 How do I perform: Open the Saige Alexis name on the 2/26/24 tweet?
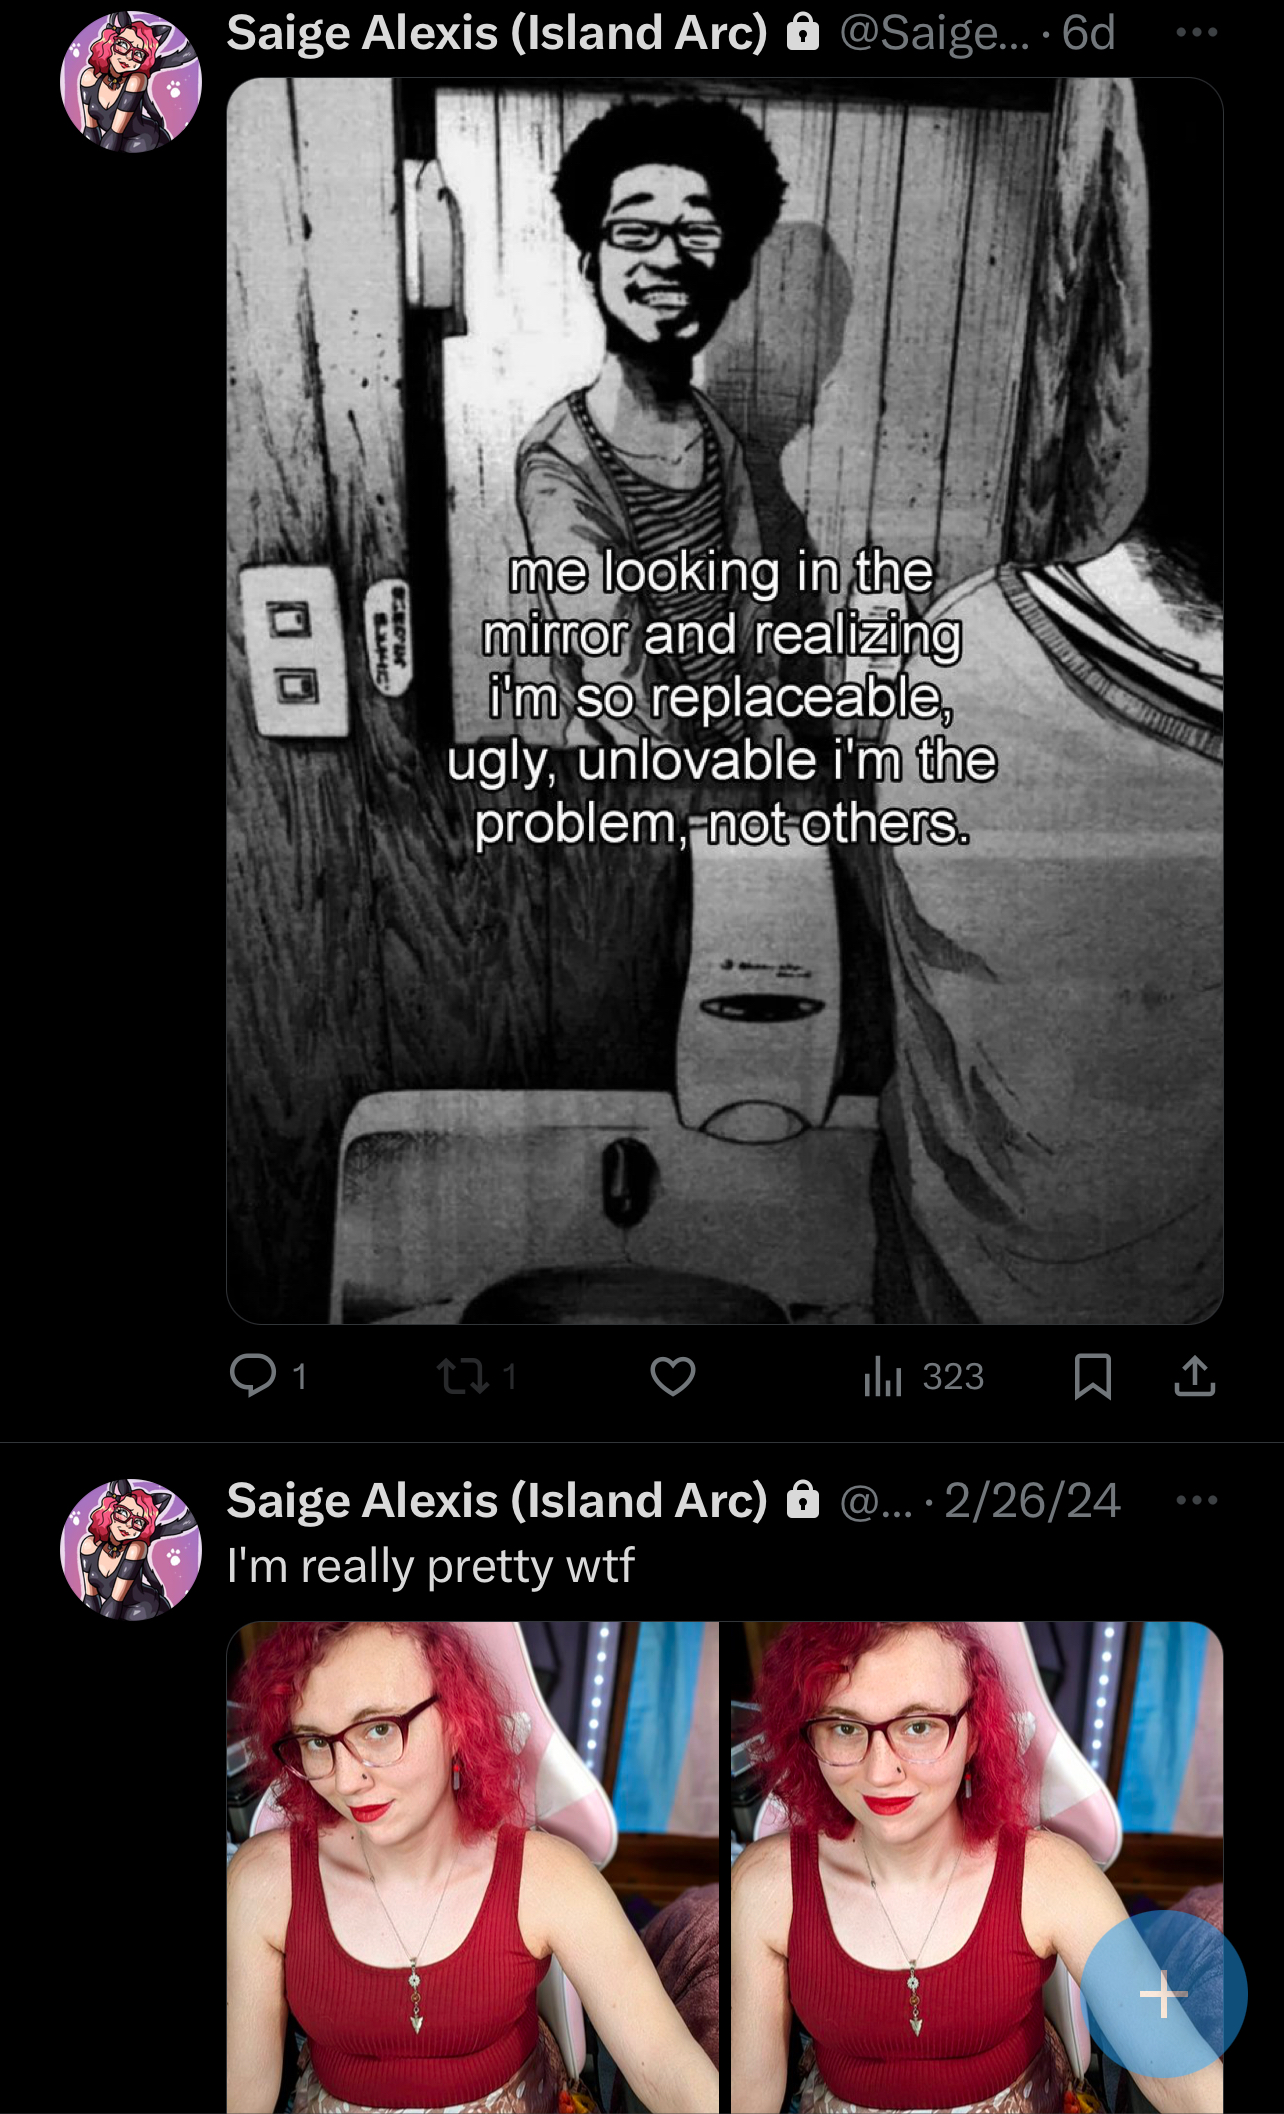[x=497, y=1500]
